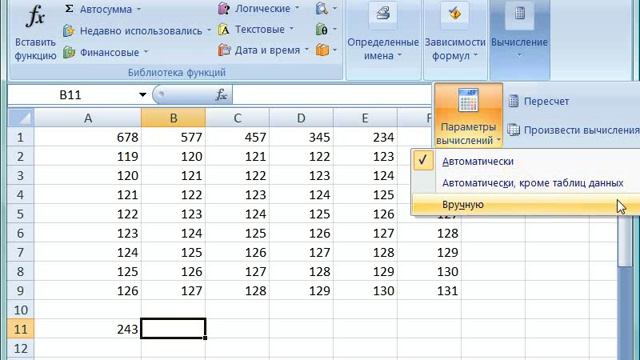This screenshot has height=360, width=640.
Task: Open the Текстовые dropdown arrow
Action: pos(291,29)
